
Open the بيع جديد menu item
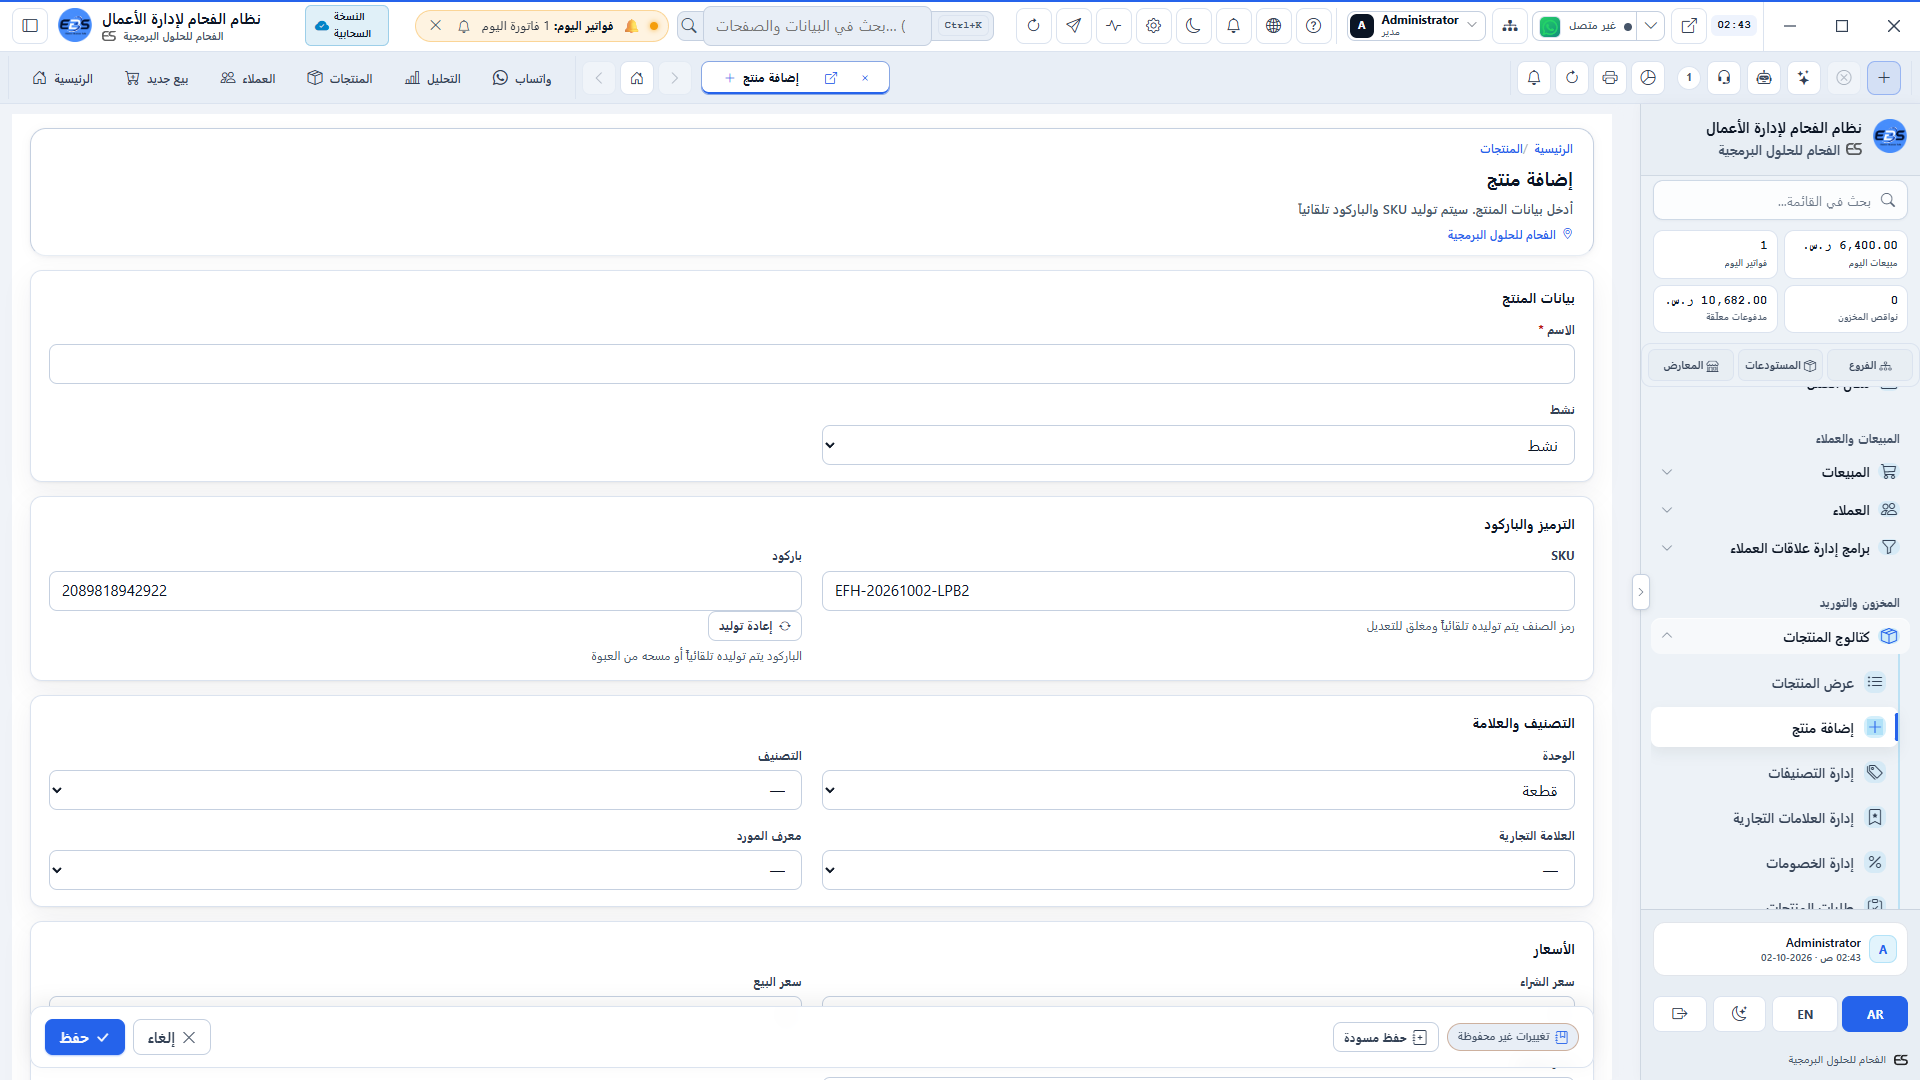156,78
